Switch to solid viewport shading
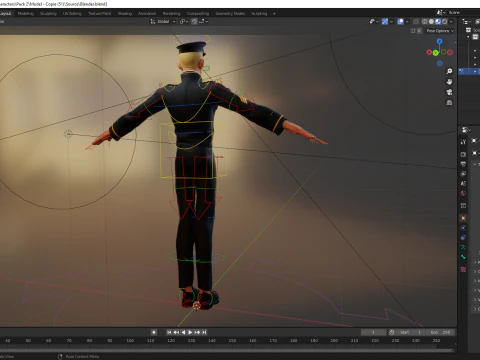 (431, 21)
